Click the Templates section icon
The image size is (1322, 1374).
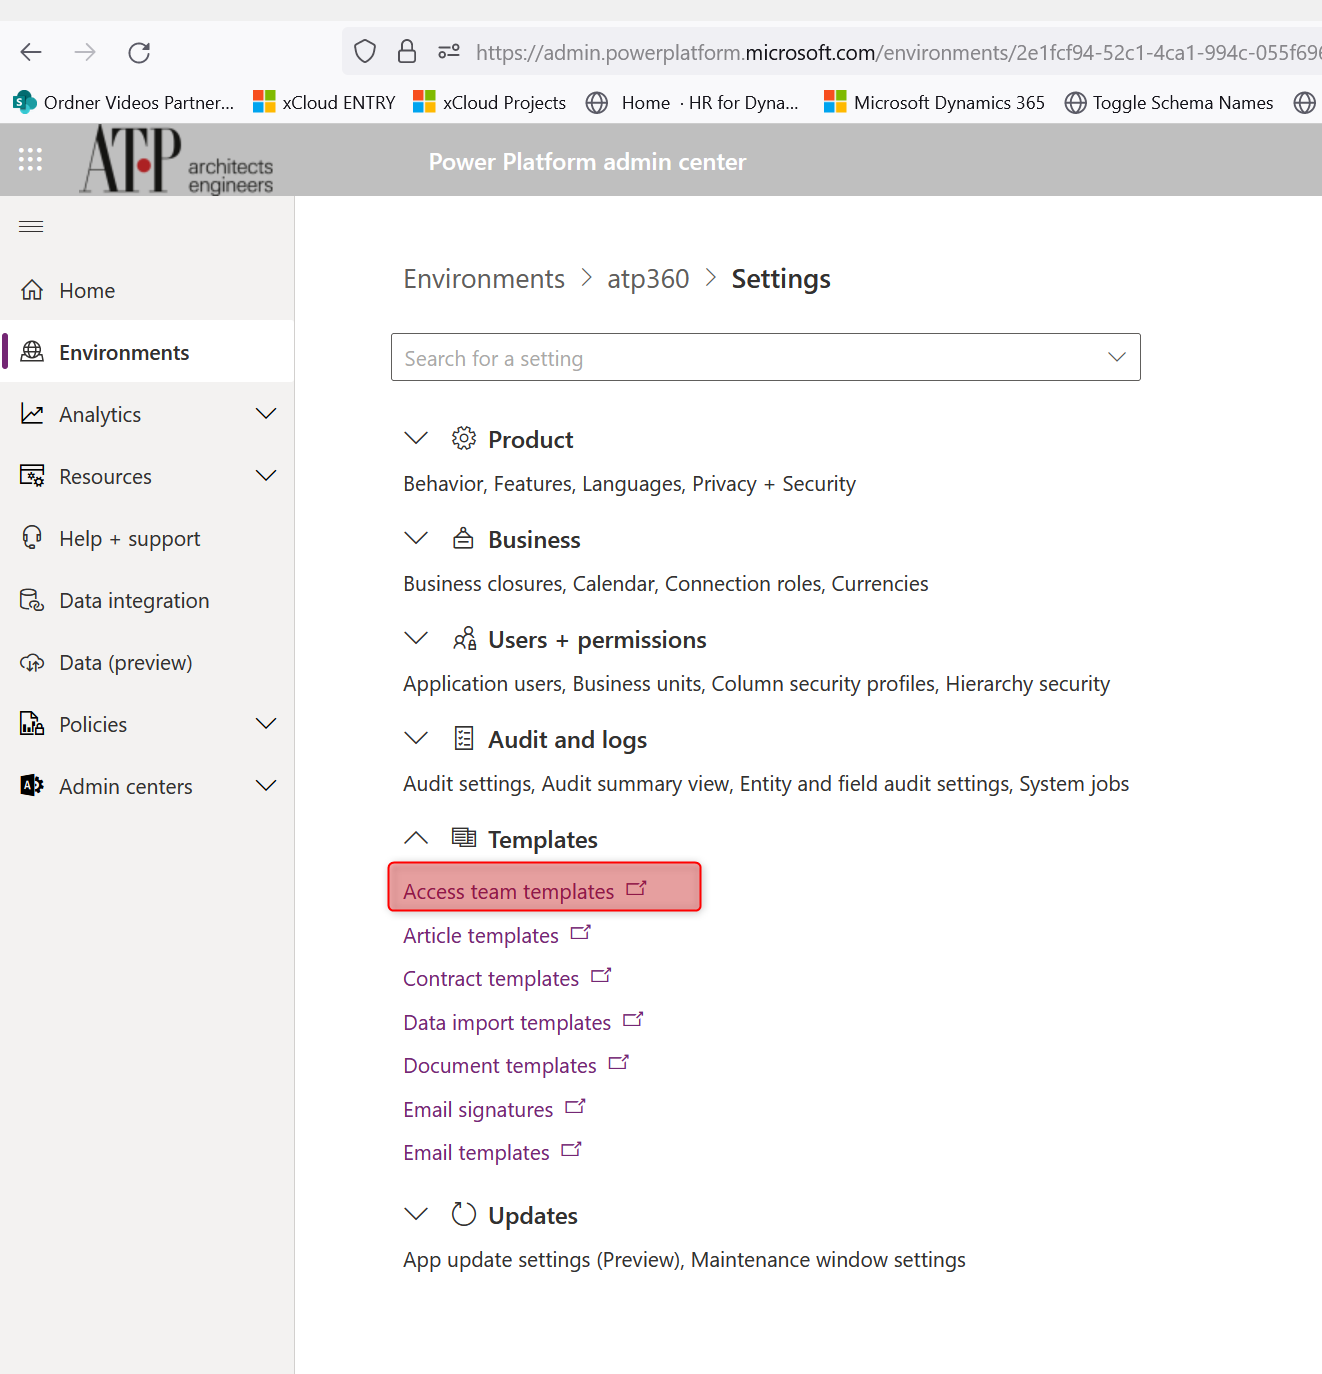pyautogui.click(x=464, y=837)
